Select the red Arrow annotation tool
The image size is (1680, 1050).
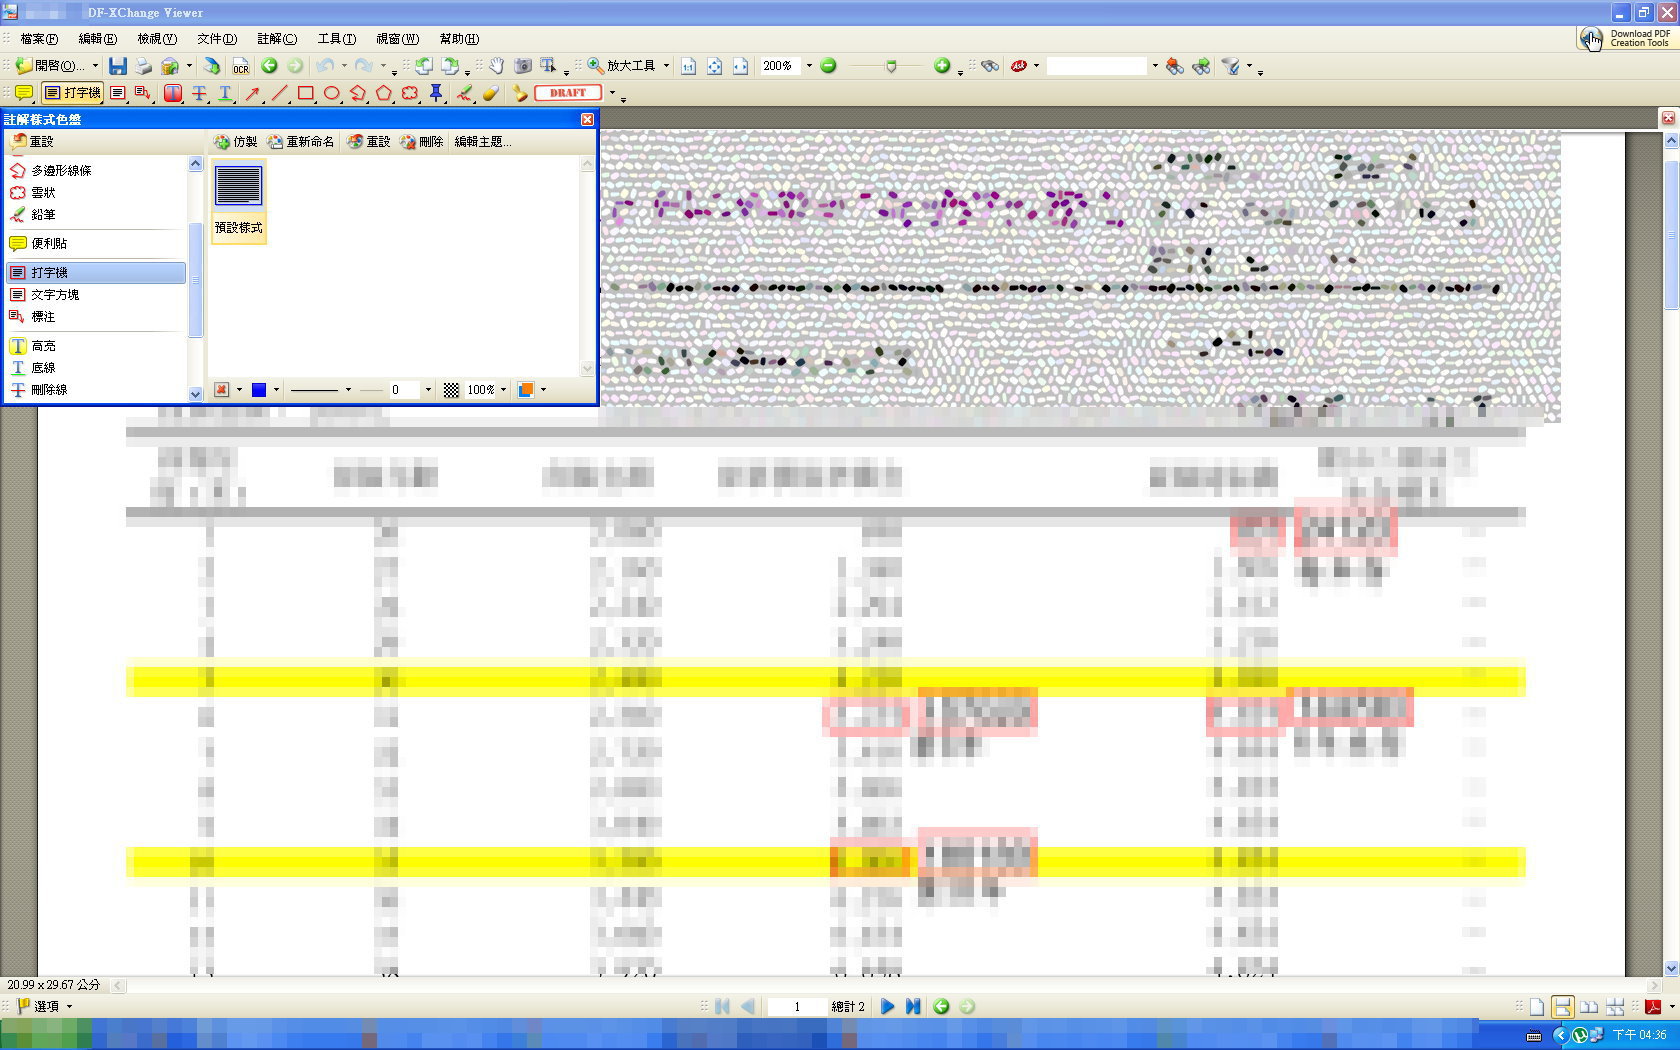point(253,93)
